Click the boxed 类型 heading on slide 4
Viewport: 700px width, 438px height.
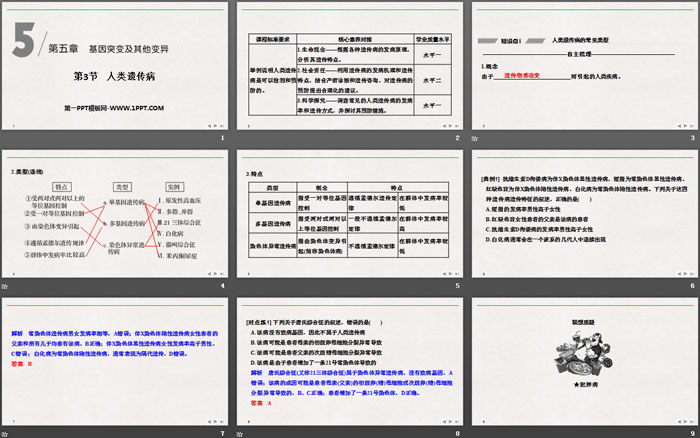pos(122,187)
